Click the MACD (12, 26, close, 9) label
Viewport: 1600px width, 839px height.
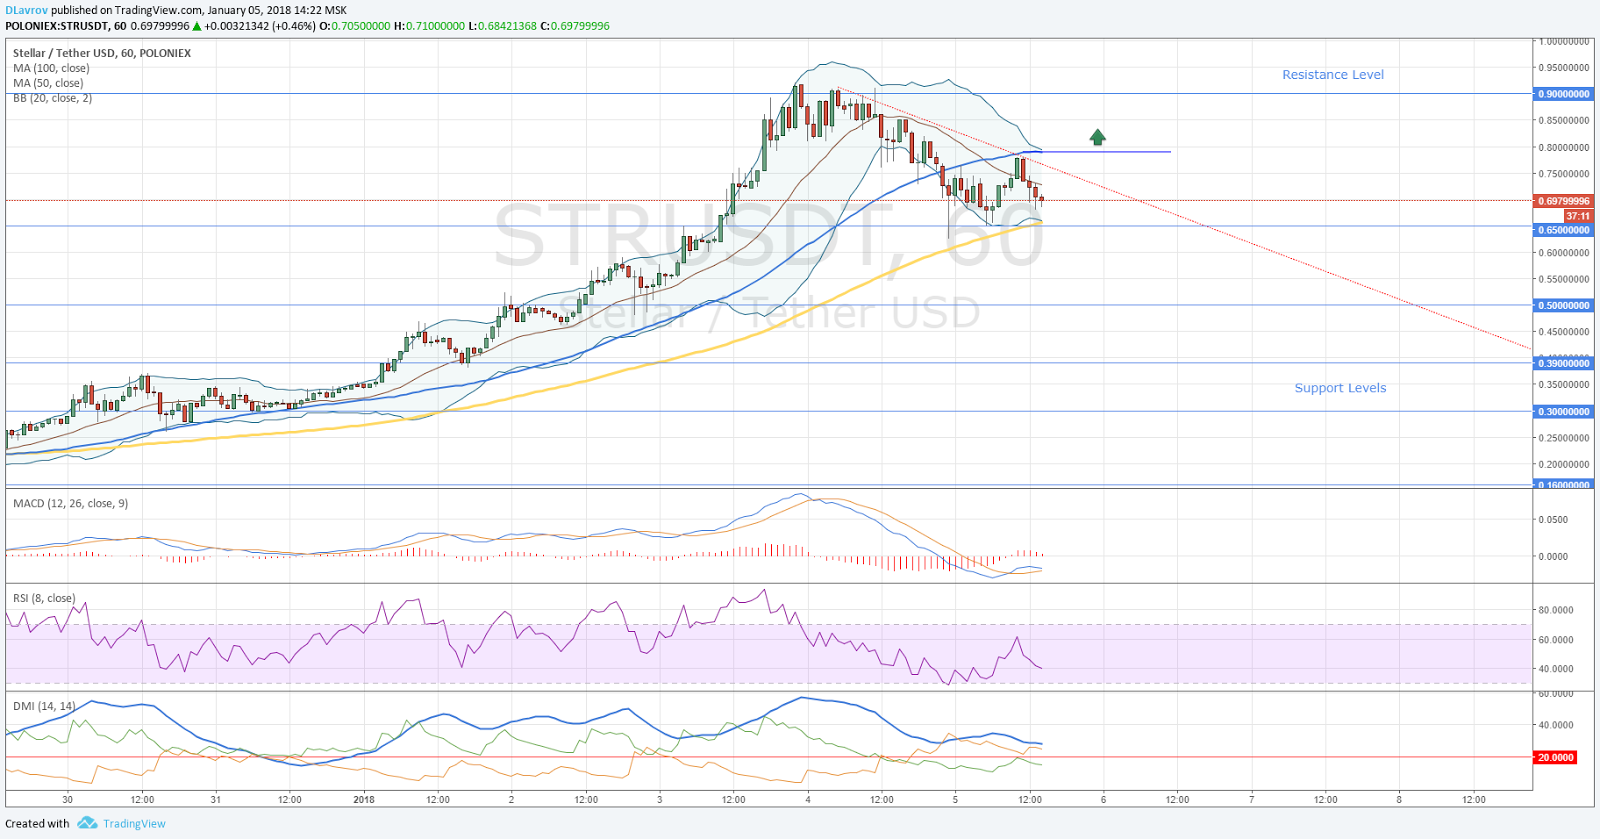(x=70, y=503)
